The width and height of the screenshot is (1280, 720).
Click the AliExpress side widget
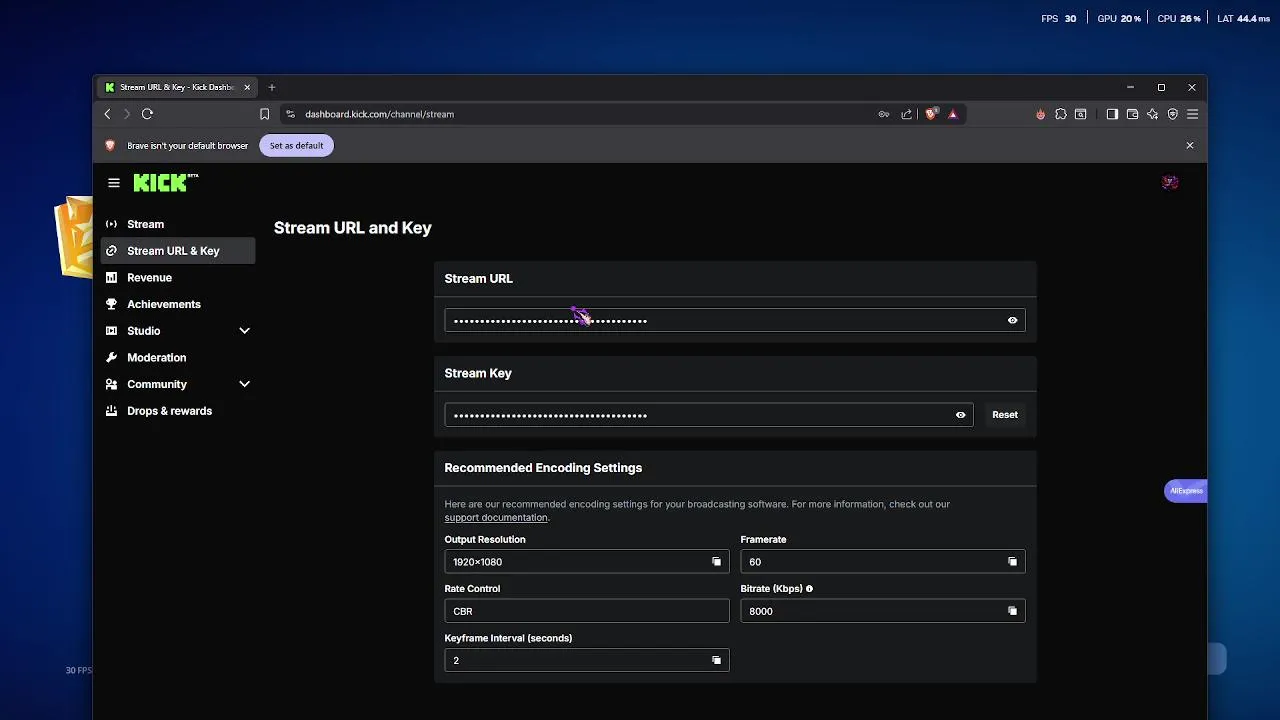pos(1186,491)
